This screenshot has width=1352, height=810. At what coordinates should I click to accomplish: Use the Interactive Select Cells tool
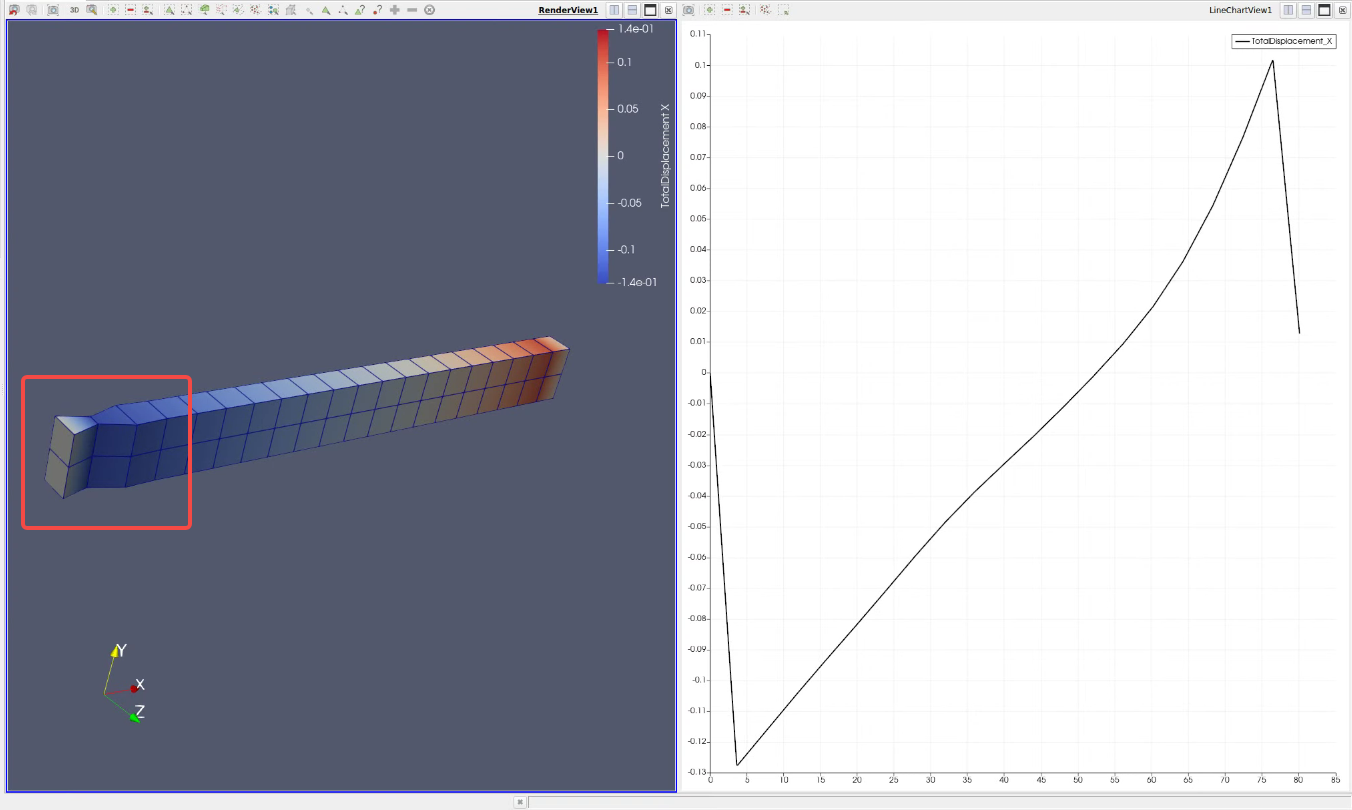325,9
